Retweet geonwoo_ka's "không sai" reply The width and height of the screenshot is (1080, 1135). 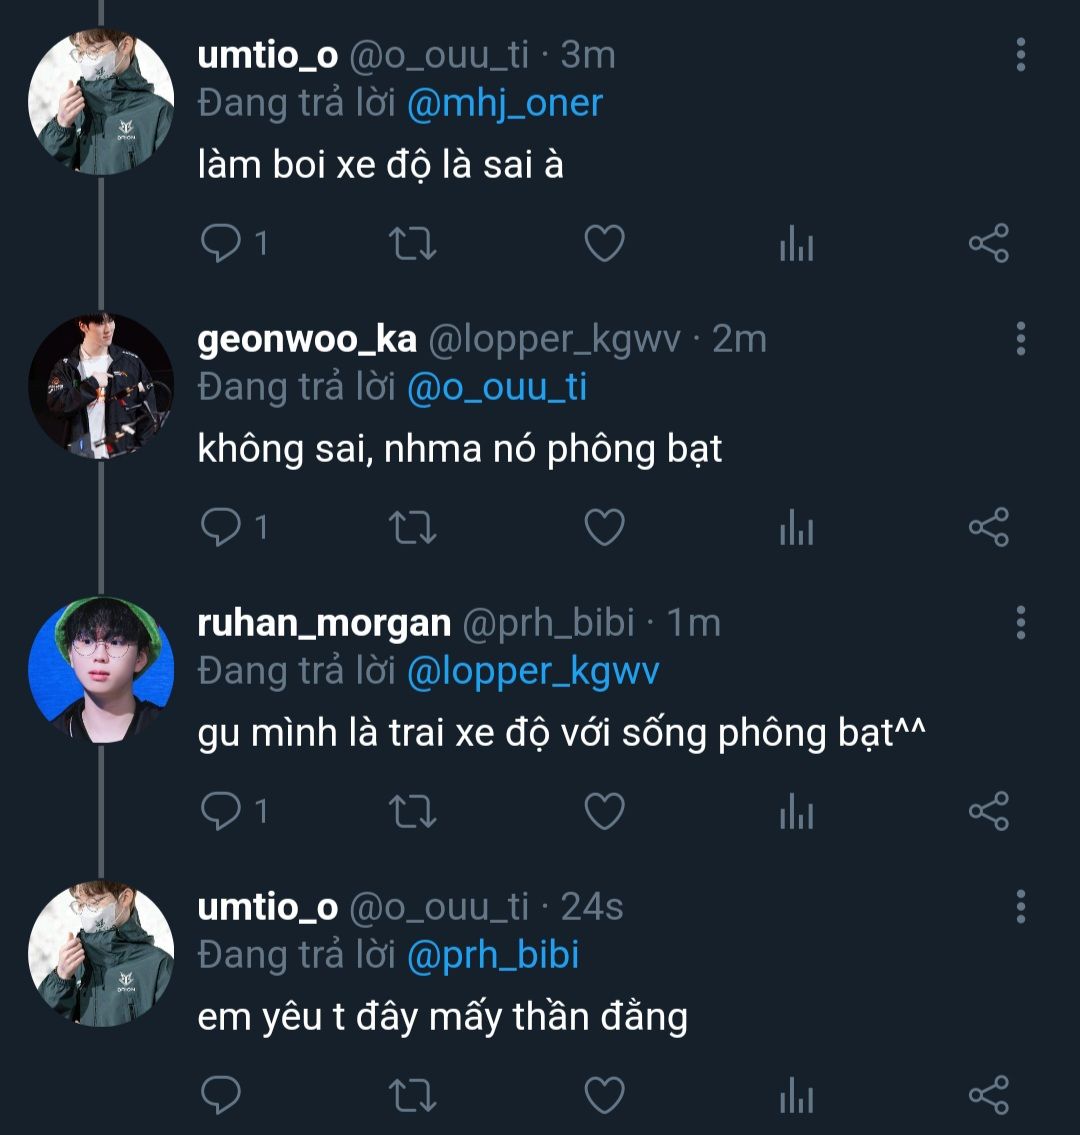[x=412, y=528]
